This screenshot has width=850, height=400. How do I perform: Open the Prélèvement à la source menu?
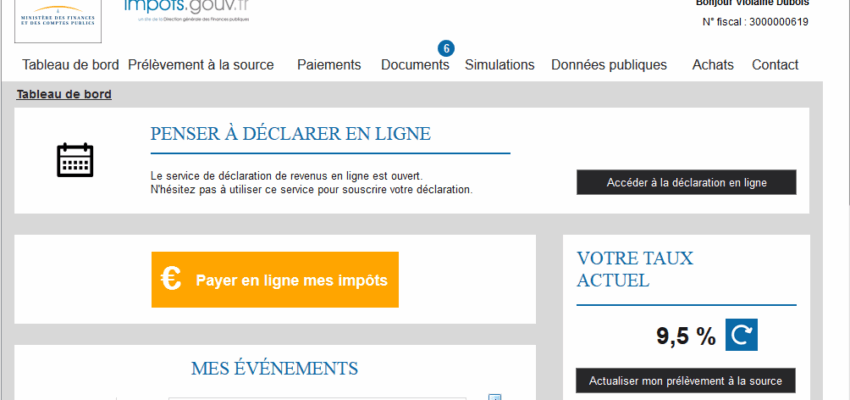click(x=201, y=65)
